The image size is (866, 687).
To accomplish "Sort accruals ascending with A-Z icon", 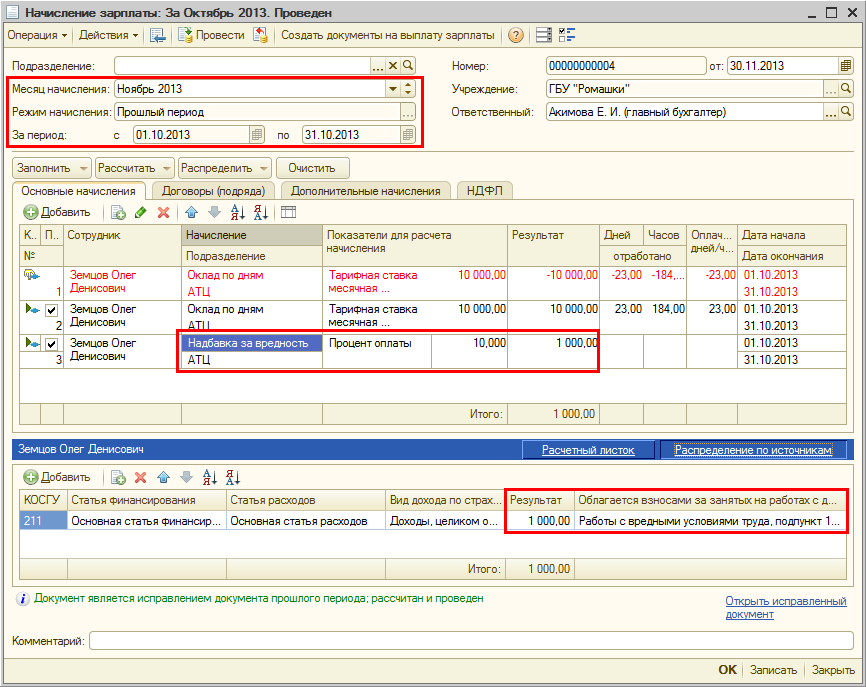I will (237, 212).
